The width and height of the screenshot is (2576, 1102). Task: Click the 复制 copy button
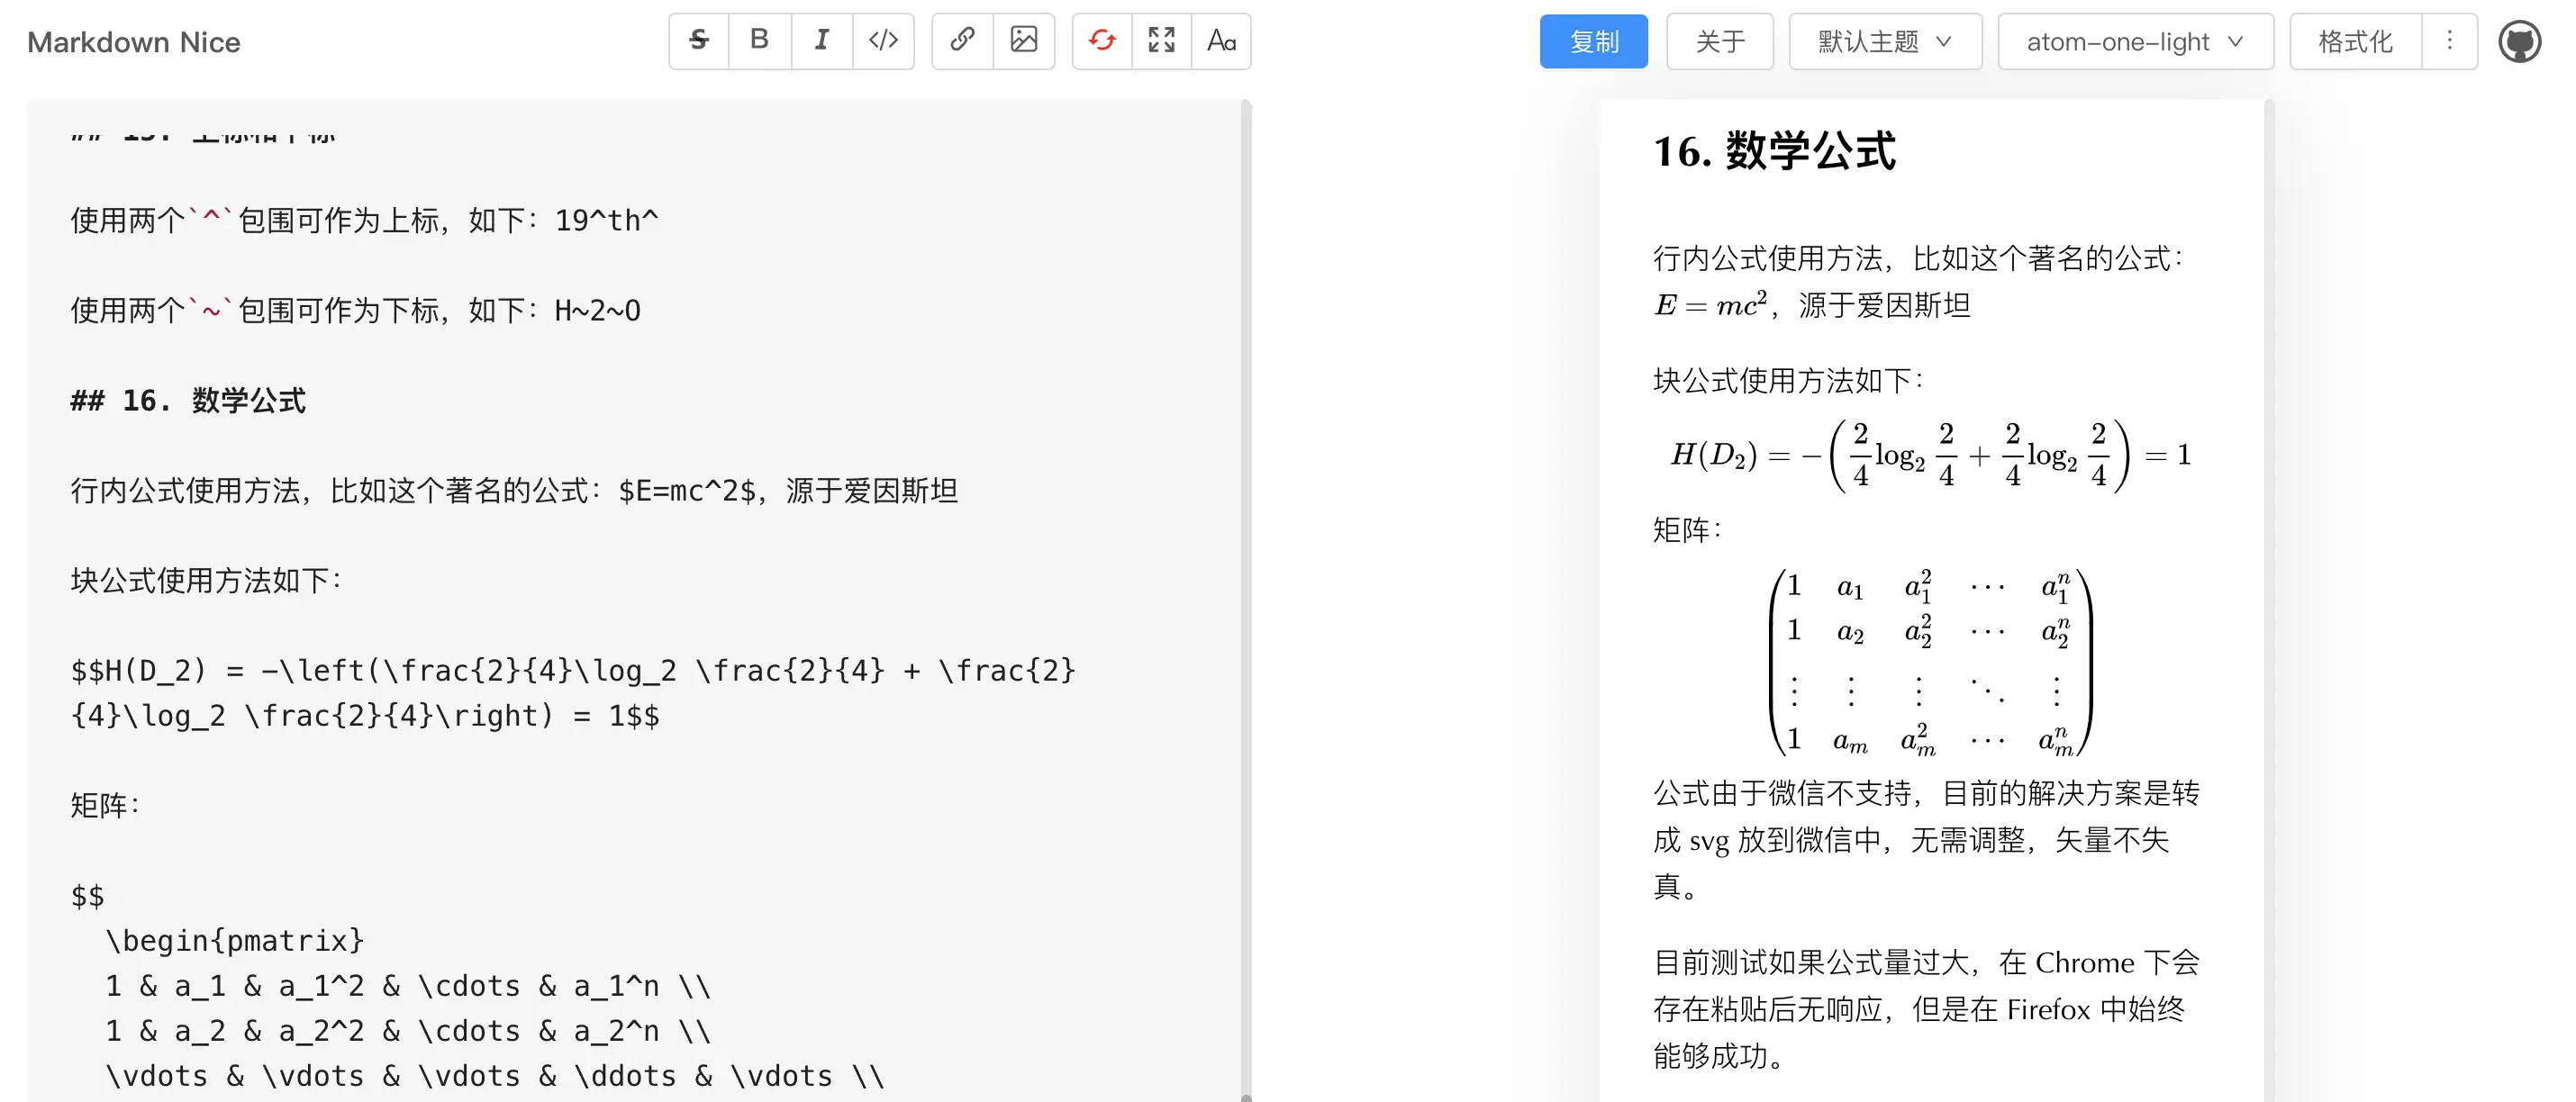pos(1594,41)
